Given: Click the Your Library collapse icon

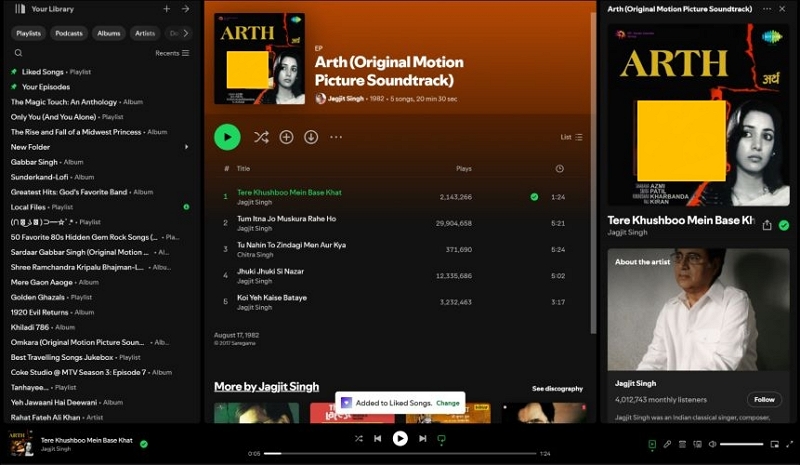Looking at the screenshot, I should [20, 9].
